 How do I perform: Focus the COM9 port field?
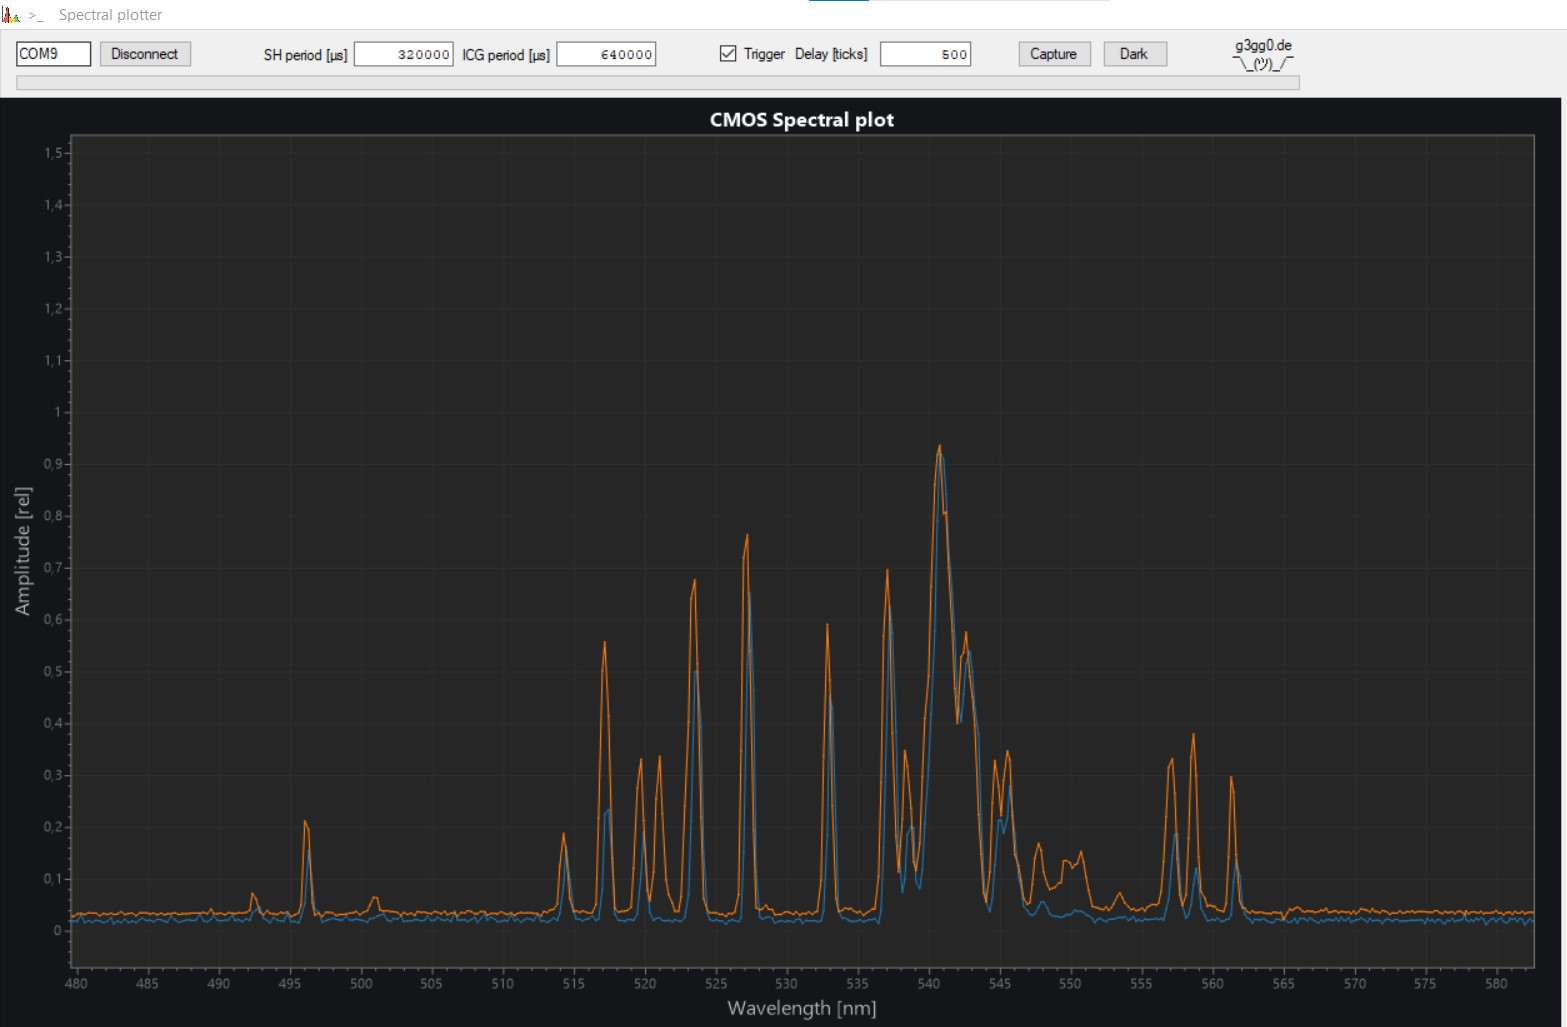pyautogui.click(x=53, y=54)
